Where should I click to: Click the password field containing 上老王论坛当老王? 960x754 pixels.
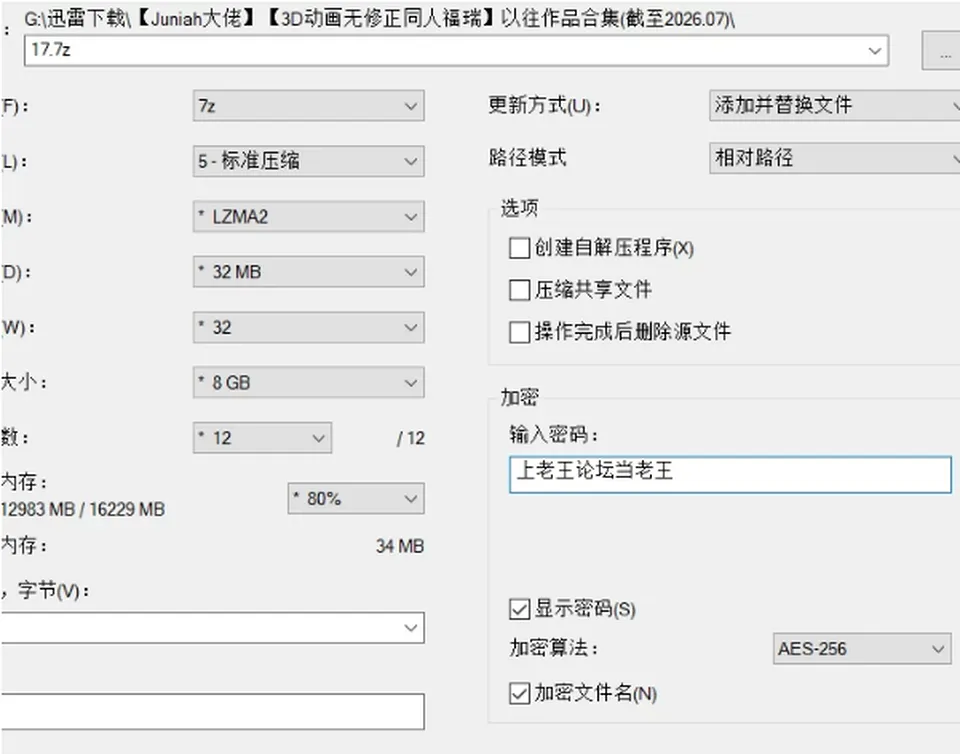pos(730,474)
